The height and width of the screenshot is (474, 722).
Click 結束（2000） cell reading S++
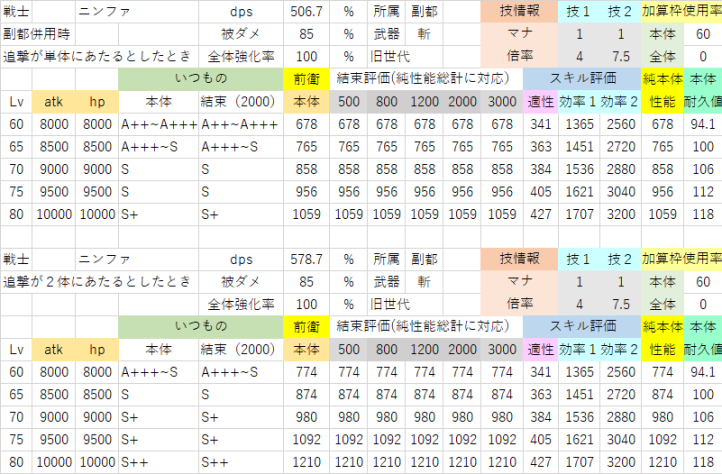pos(241,462)
